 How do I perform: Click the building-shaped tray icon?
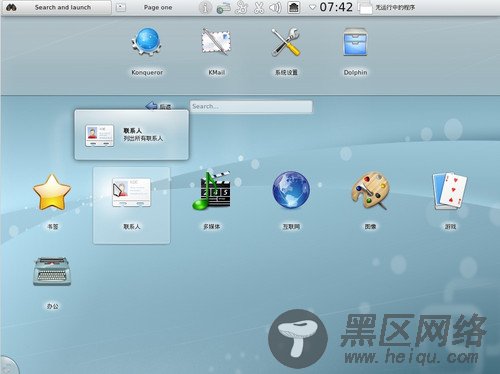pyautogui.click(x=293, y=7)
